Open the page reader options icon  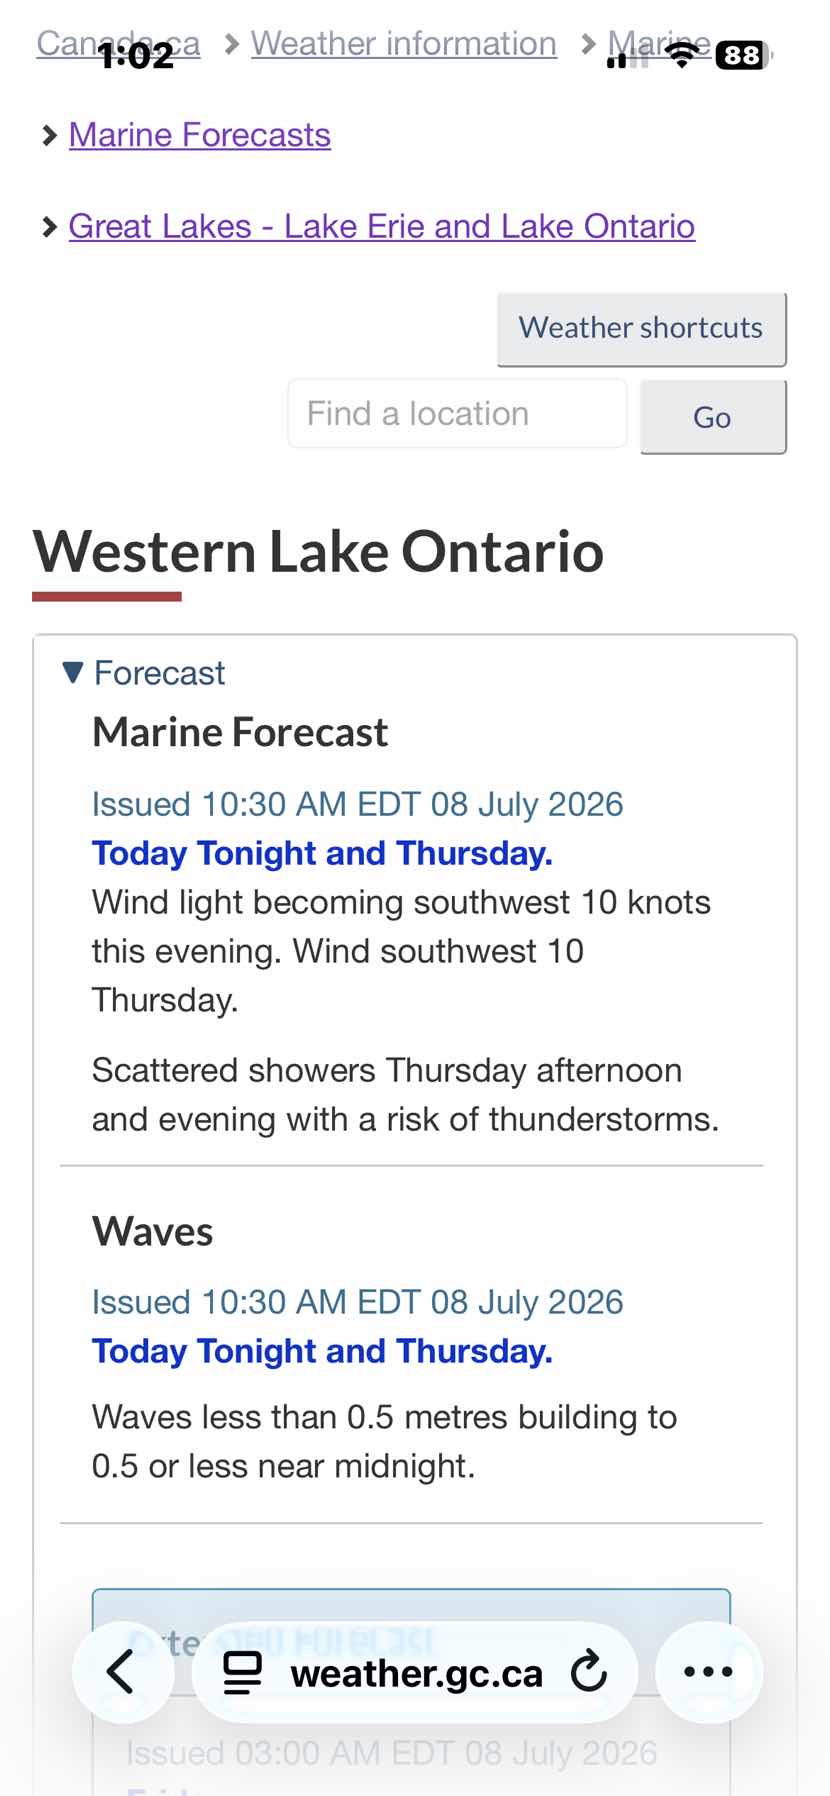242,1672
